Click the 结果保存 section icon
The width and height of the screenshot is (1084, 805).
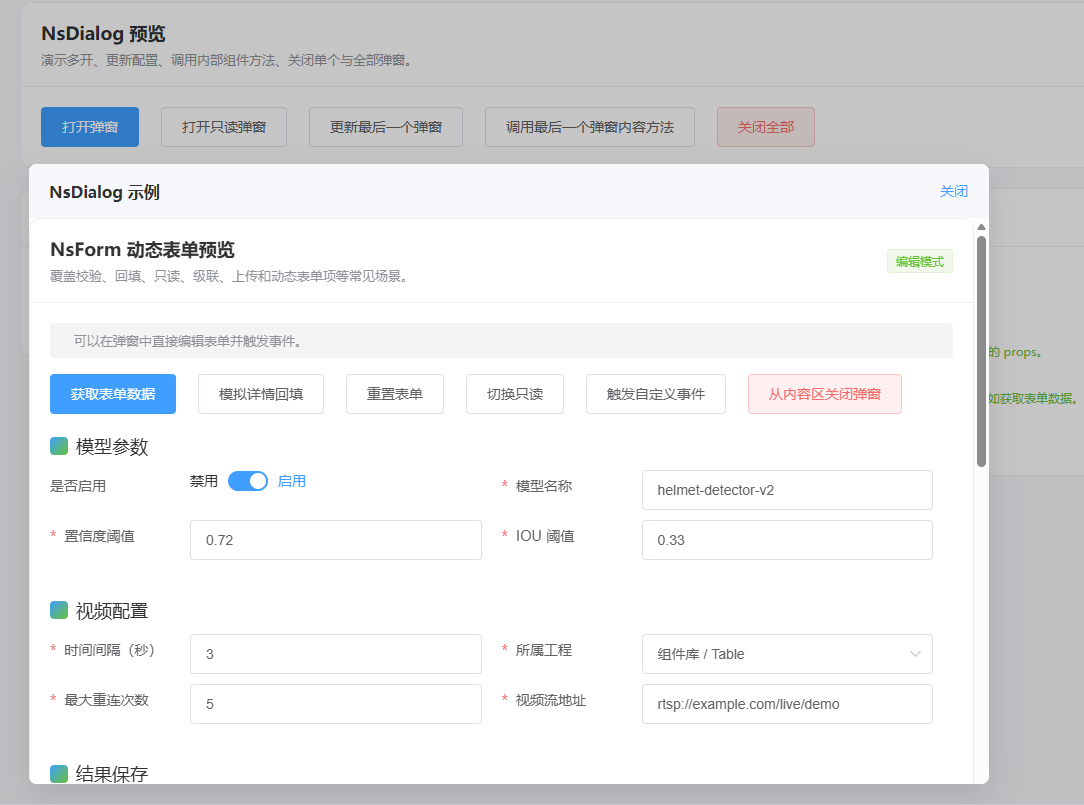tap(59, 774)
